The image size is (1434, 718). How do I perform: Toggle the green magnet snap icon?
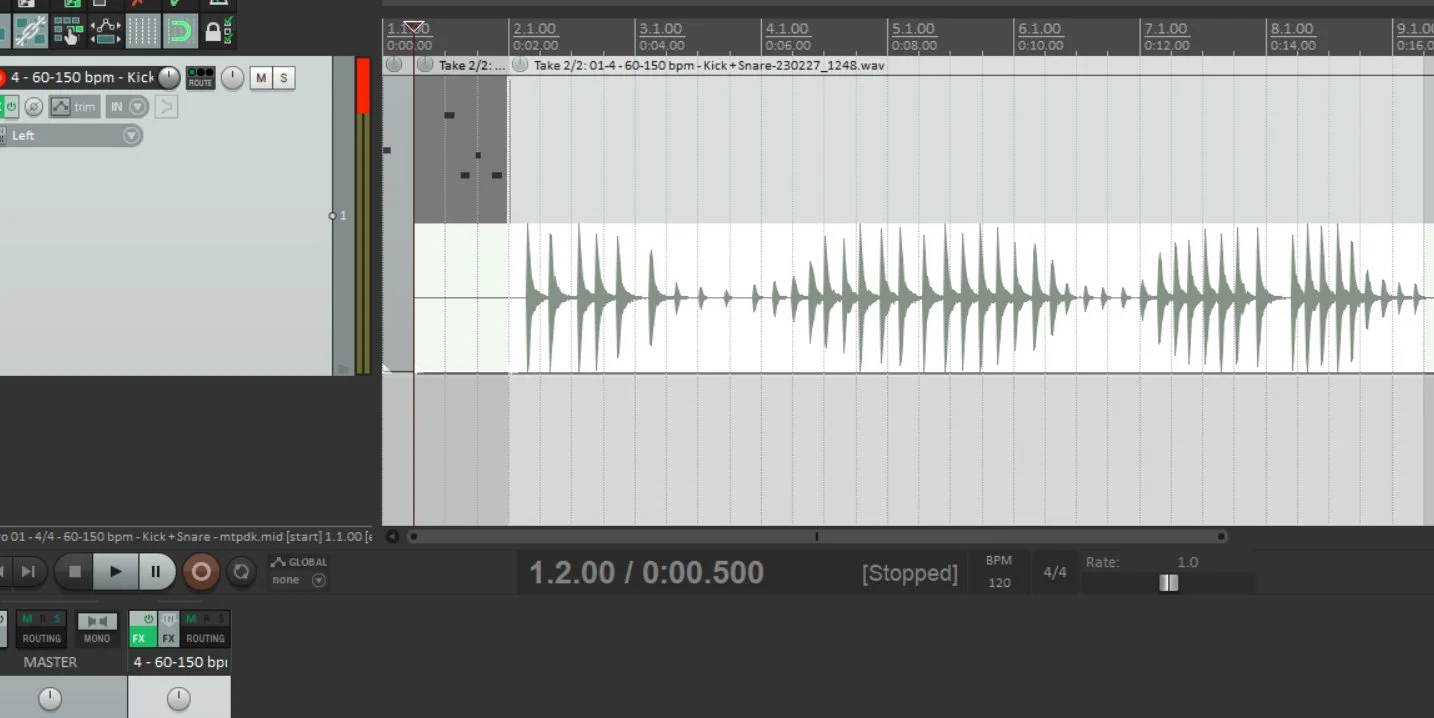pyautogui.click(x=179, y=32)
